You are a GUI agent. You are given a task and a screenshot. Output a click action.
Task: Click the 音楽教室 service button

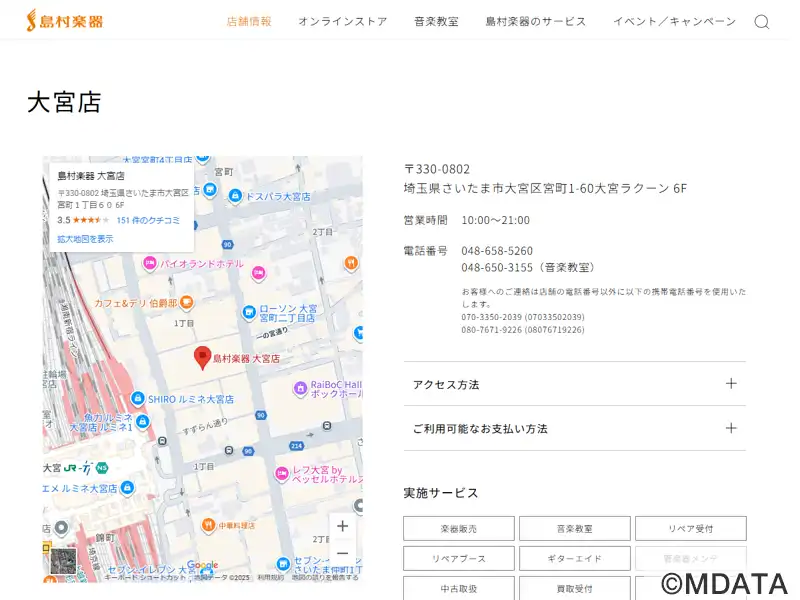574,529
